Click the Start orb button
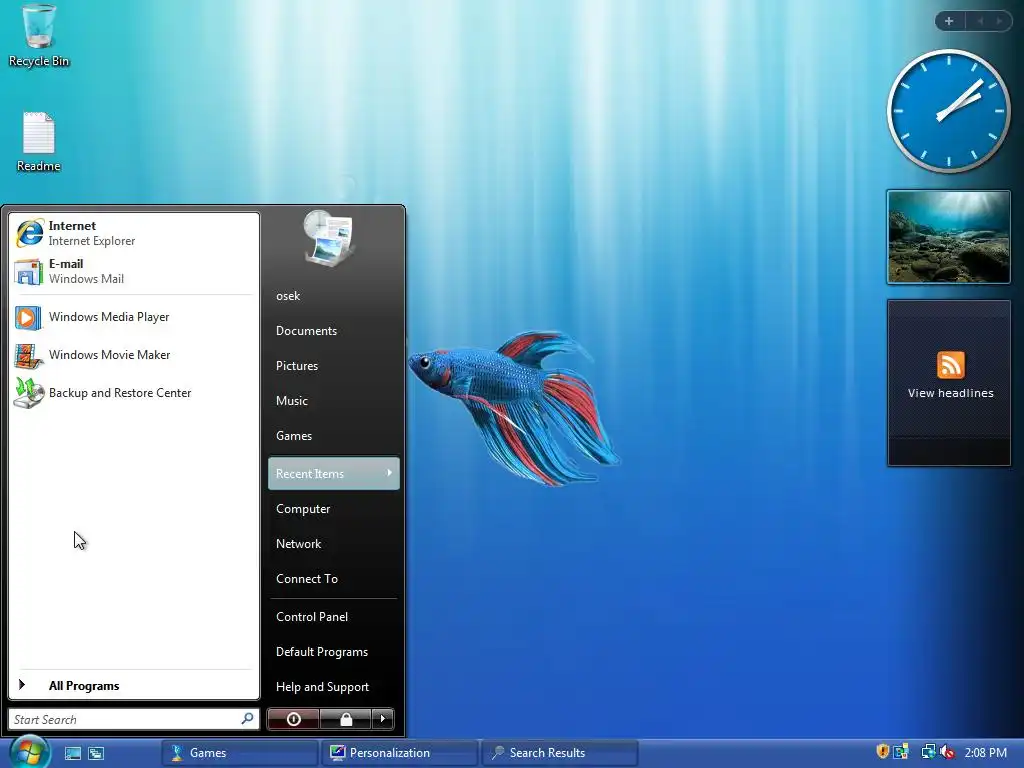 tap(29, 752)
